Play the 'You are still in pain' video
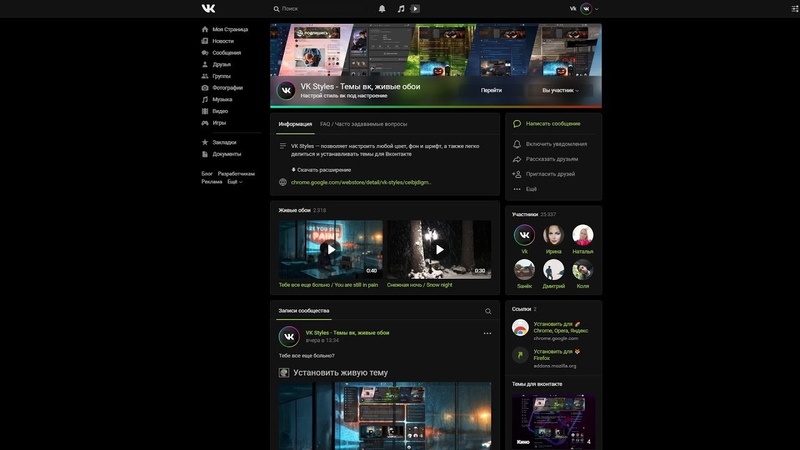The image size is (800, 450). pyautogui.click(x=330, y=249)
